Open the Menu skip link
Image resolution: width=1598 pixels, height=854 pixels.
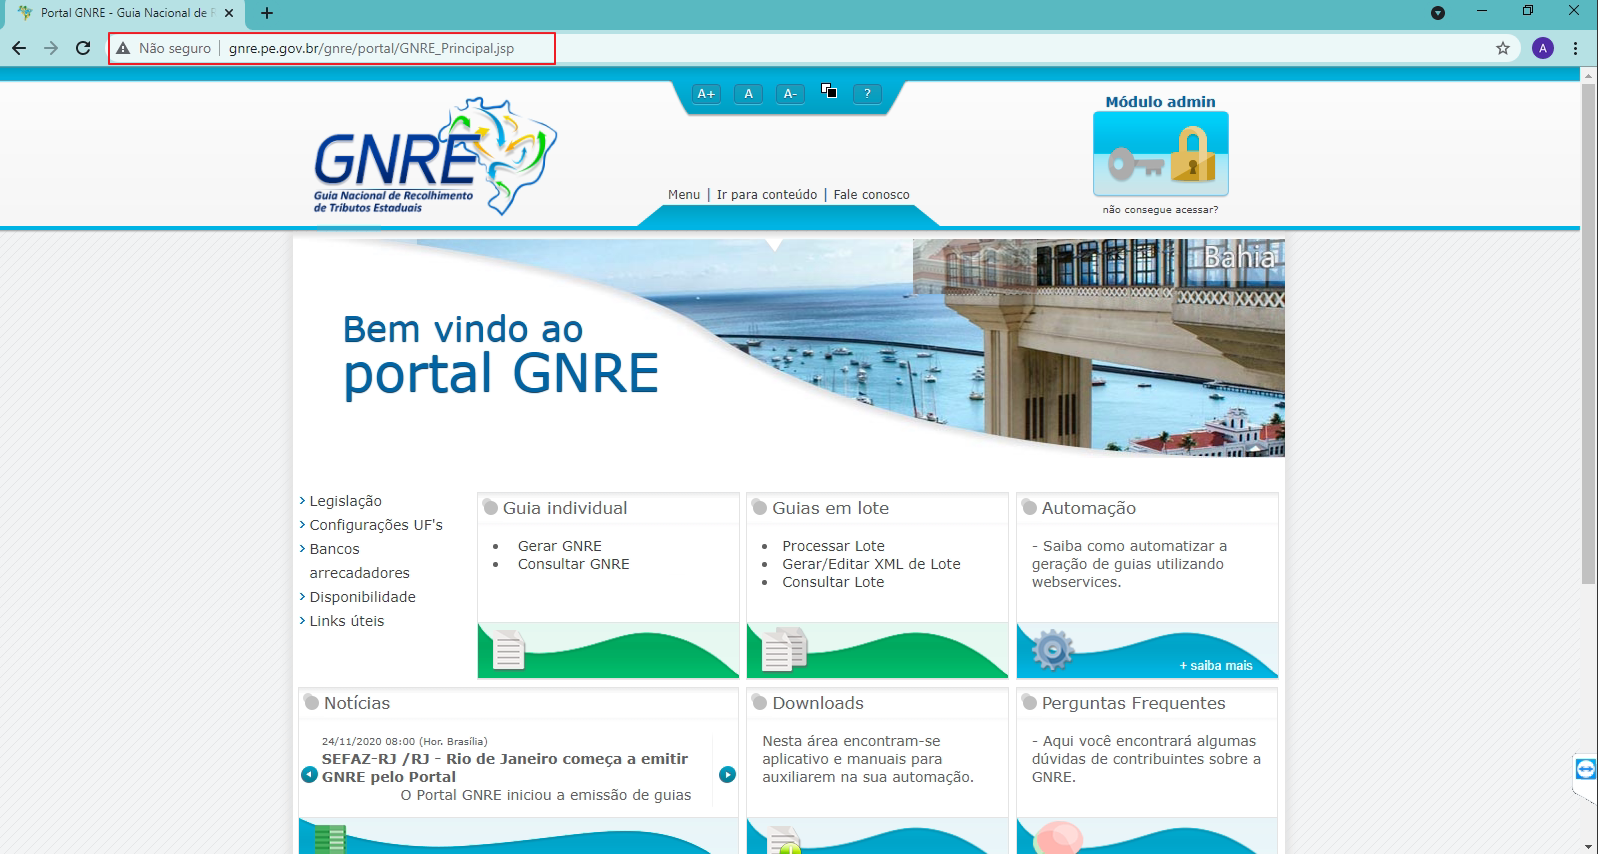coord(684,195)
